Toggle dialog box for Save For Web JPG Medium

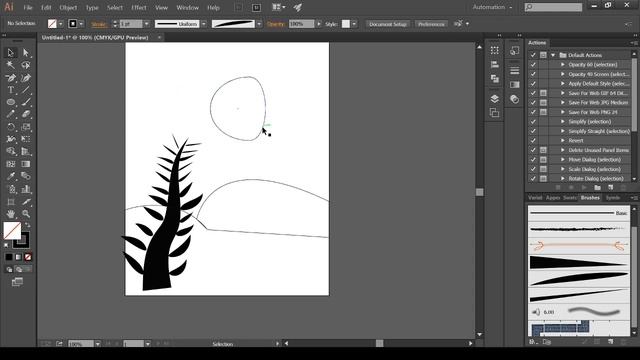543,102
